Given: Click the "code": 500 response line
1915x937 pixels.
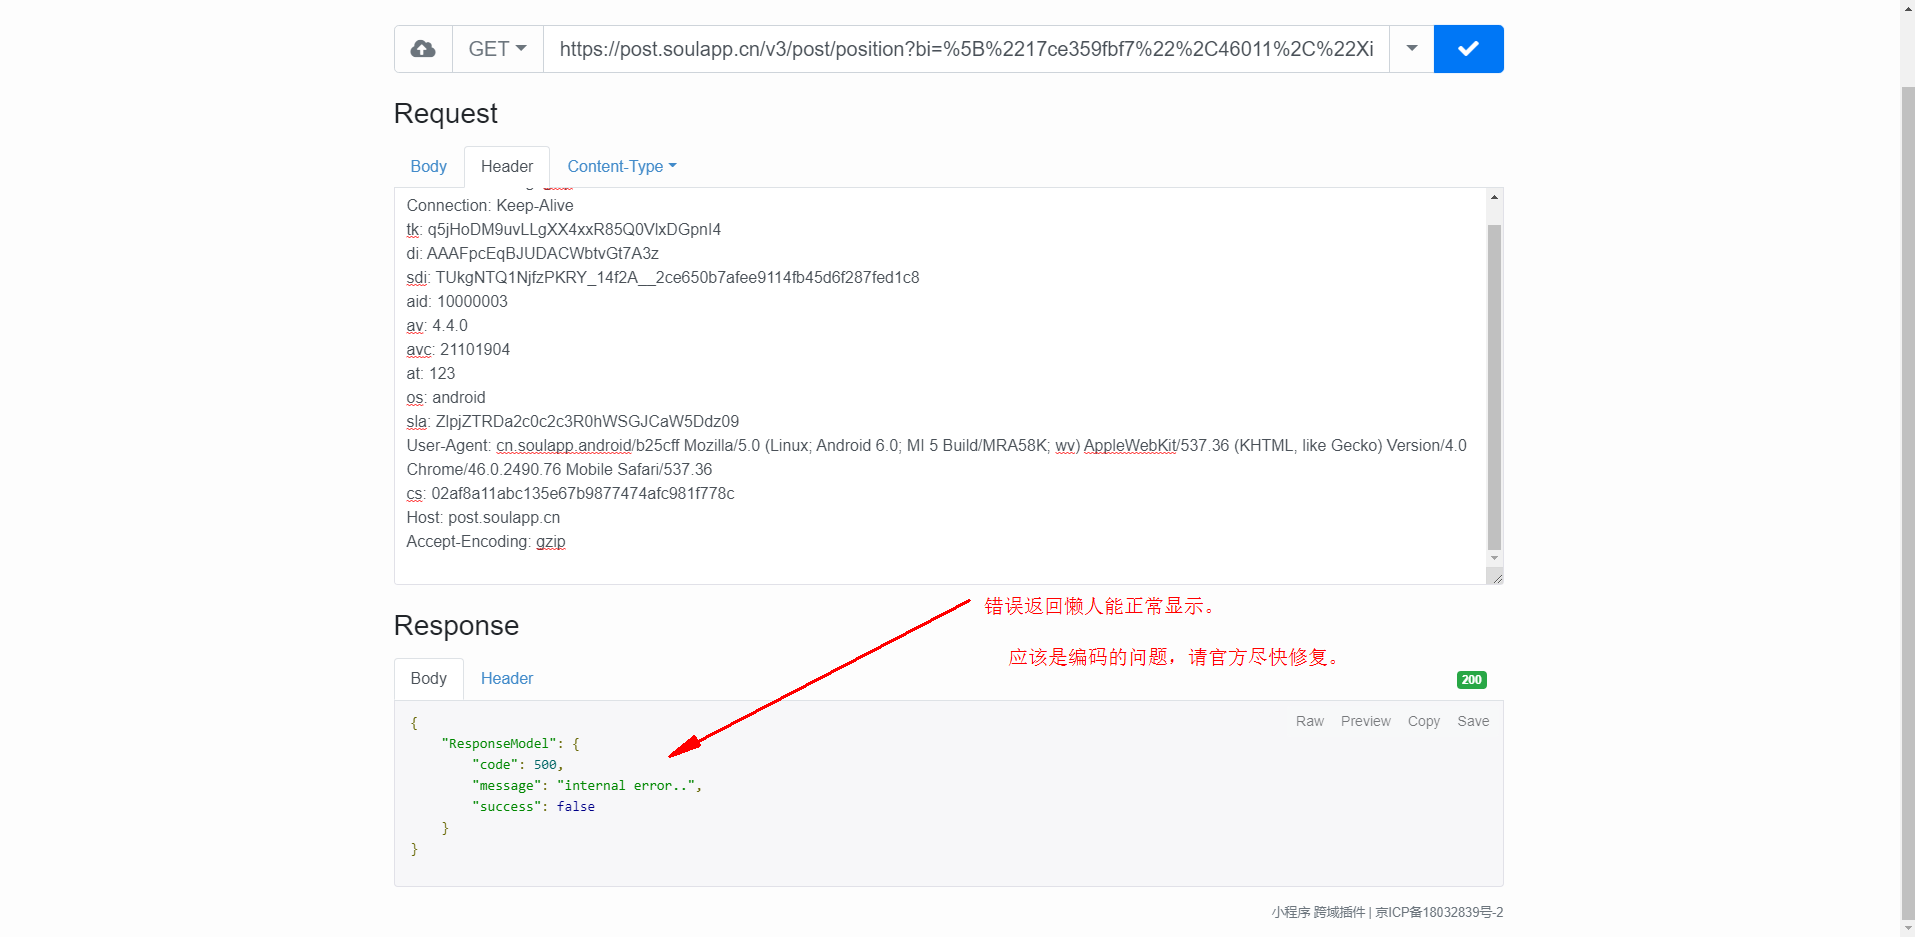Looking at the screenshot, I should [518, 765].
